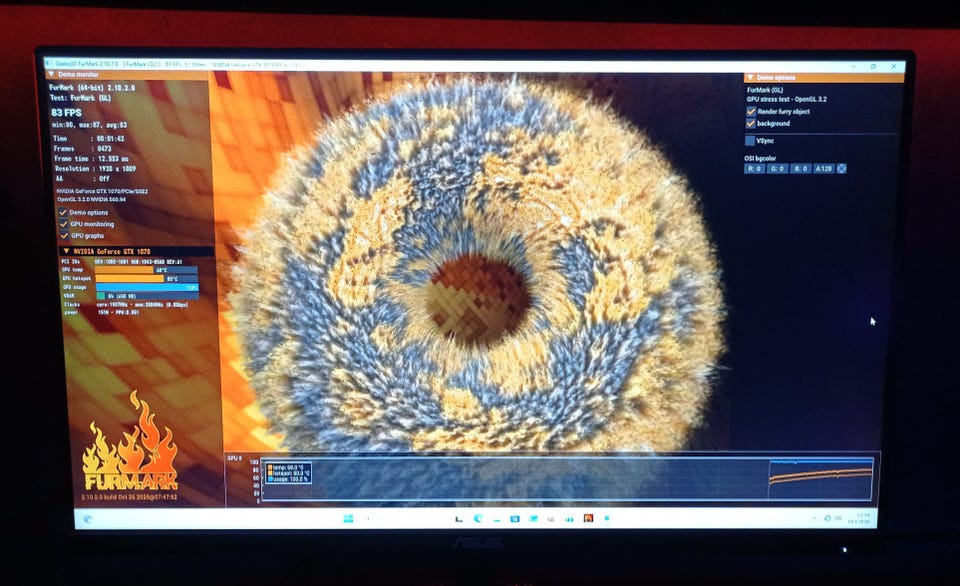Click the Resolution row
The image size is (960, 586).
(x=94, y=168)
